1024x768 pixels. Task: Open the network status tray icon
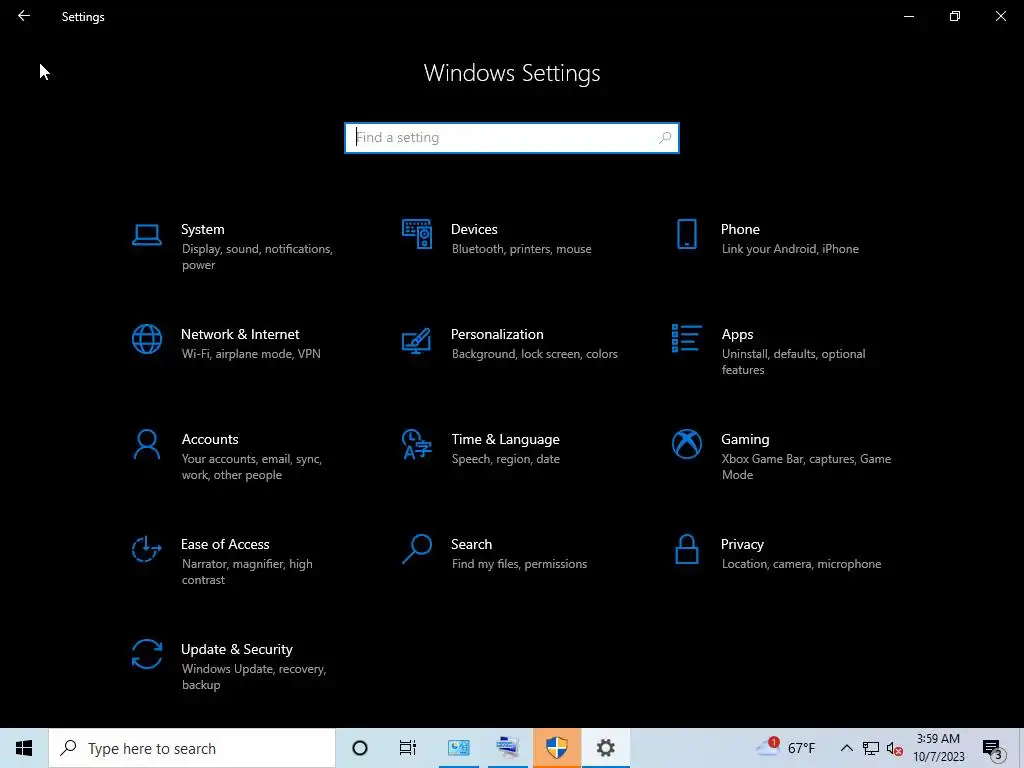(x=871, y=748)
